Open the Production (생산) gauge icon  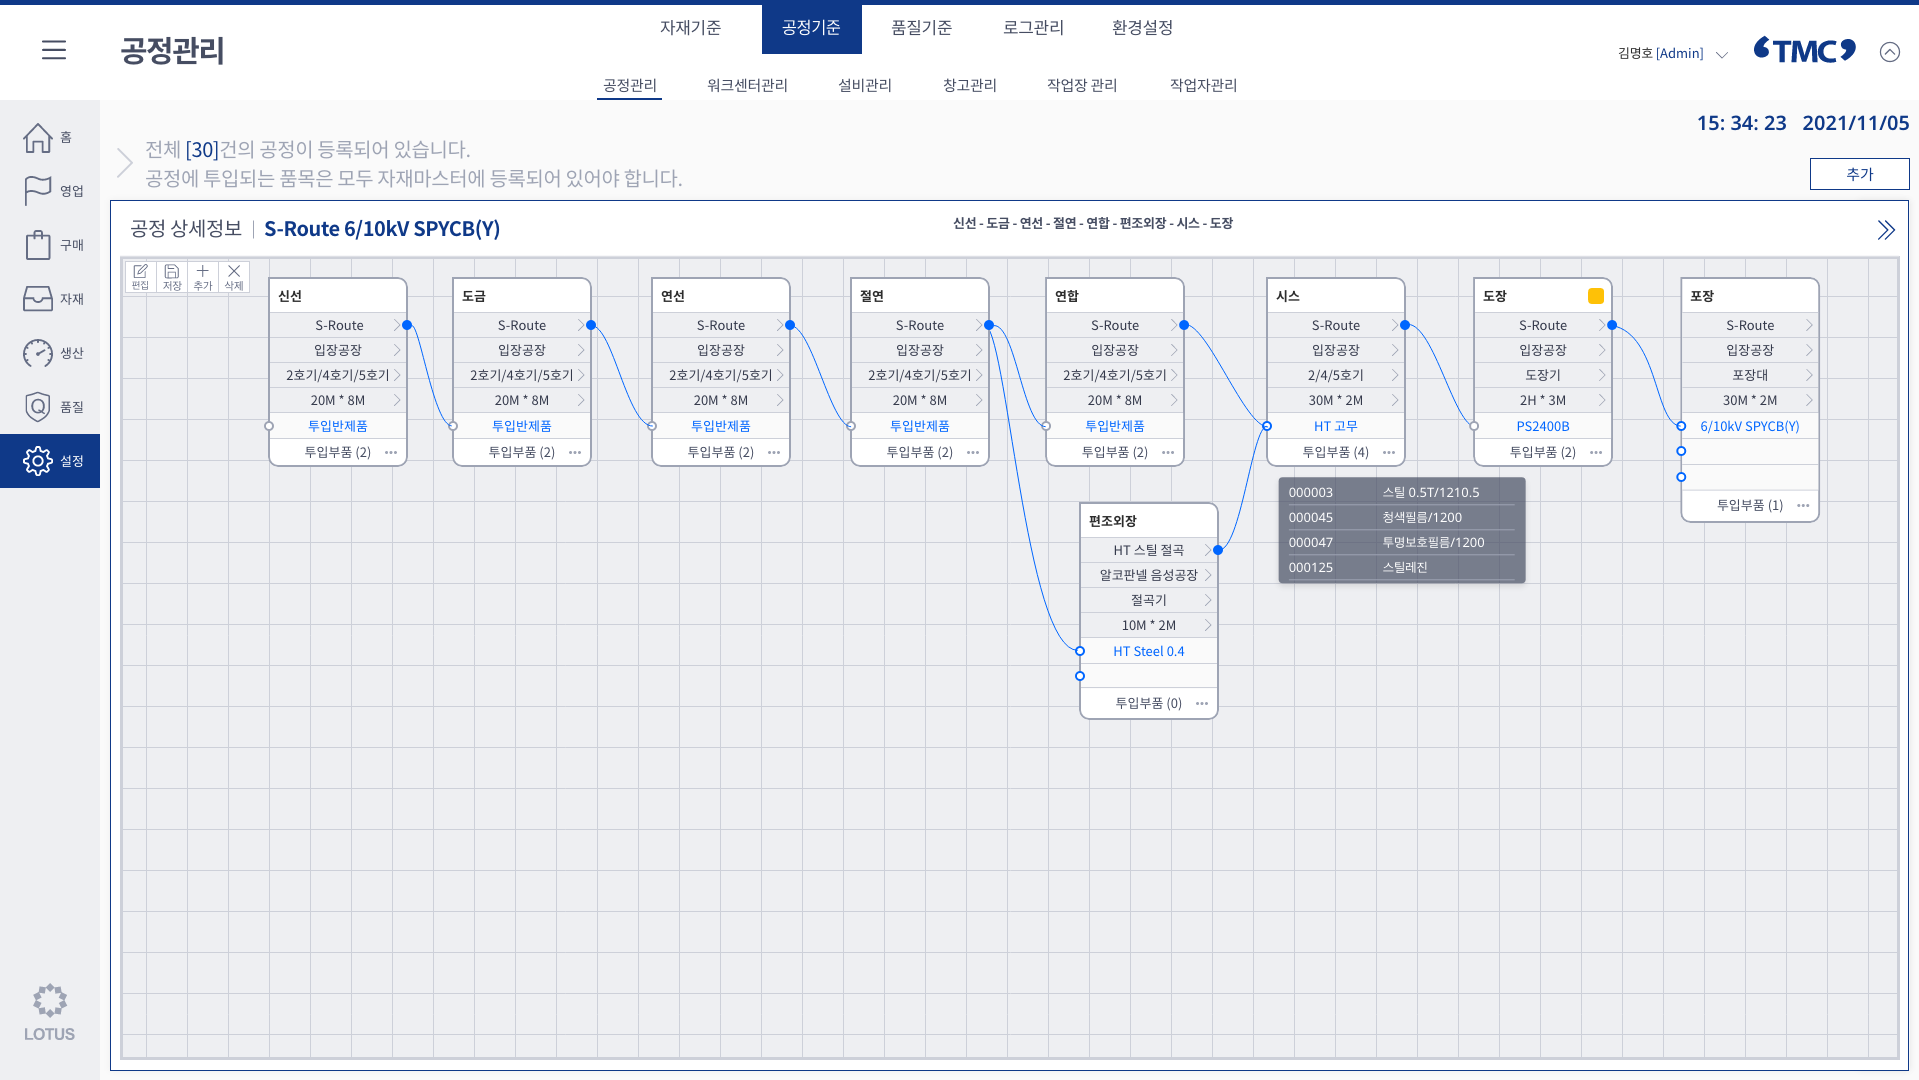click(x=39, y=353)
